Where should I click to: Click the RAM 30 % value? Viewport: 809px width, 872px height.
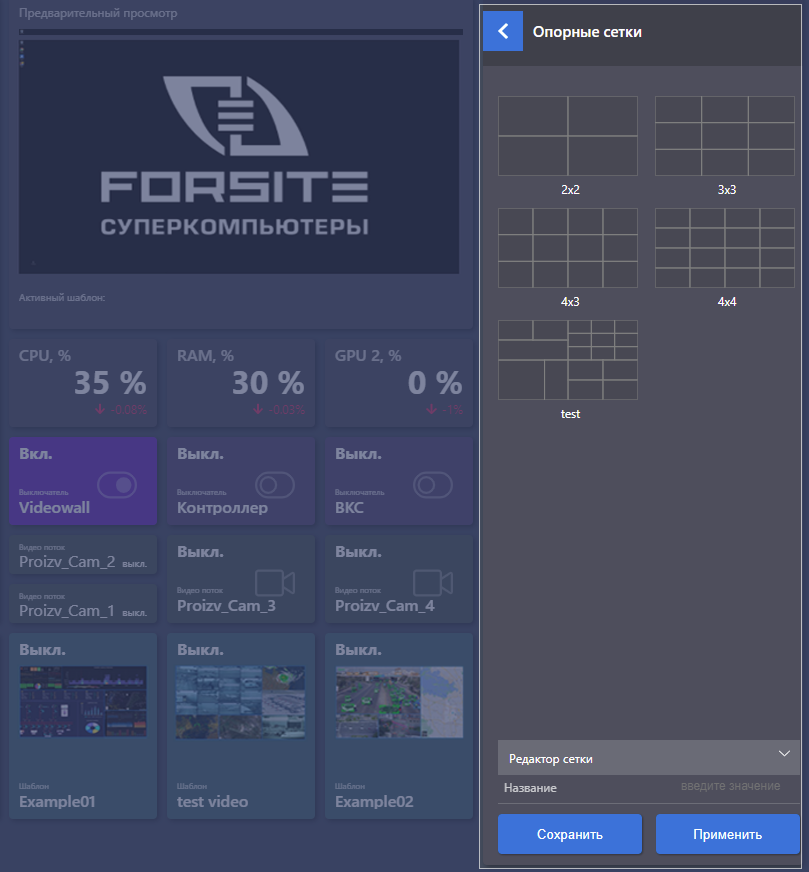pyautogui.click(x=268, y=383)
